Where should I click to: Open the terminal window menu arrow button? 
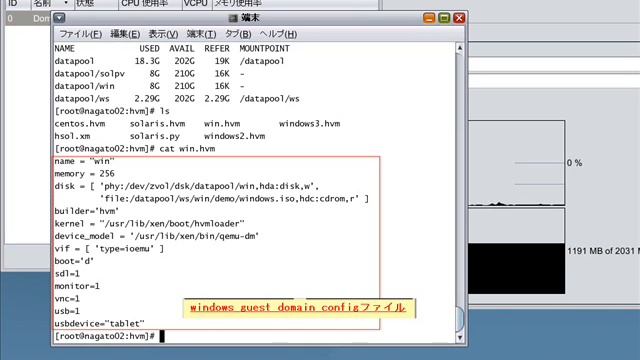59,18
